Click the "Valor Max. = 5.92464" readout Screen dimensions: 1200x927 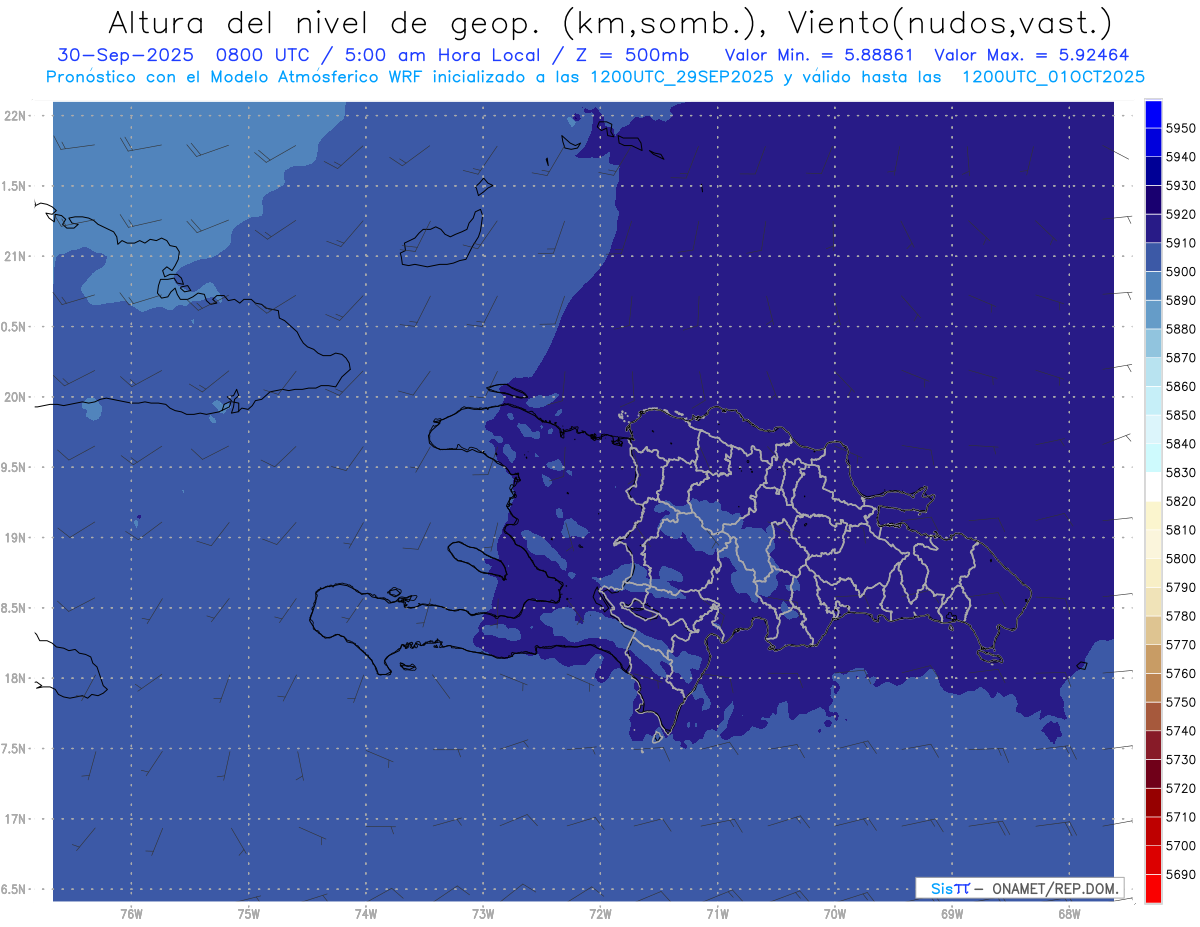click(1032, 55)
